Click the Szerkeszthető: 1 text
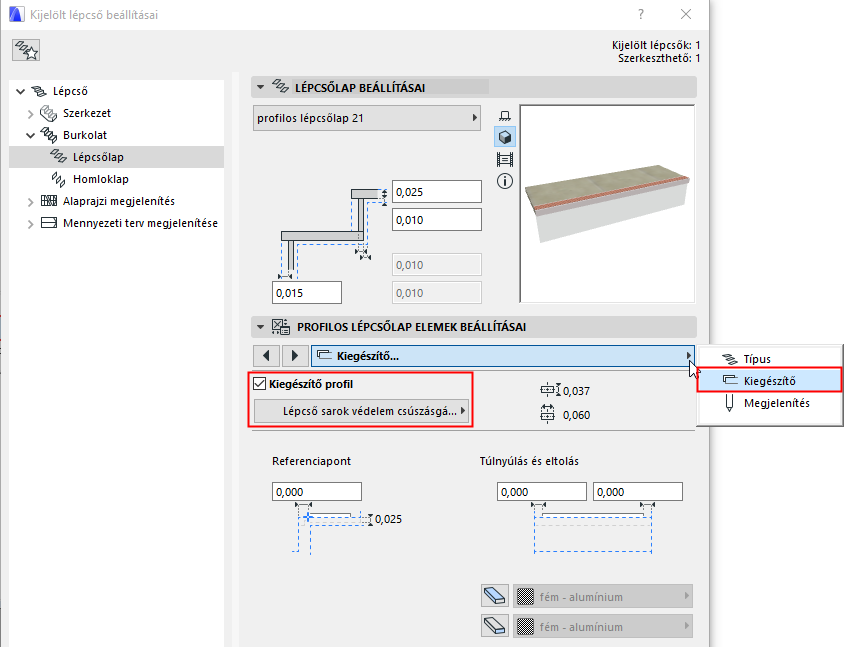 [x=659, y=58]
